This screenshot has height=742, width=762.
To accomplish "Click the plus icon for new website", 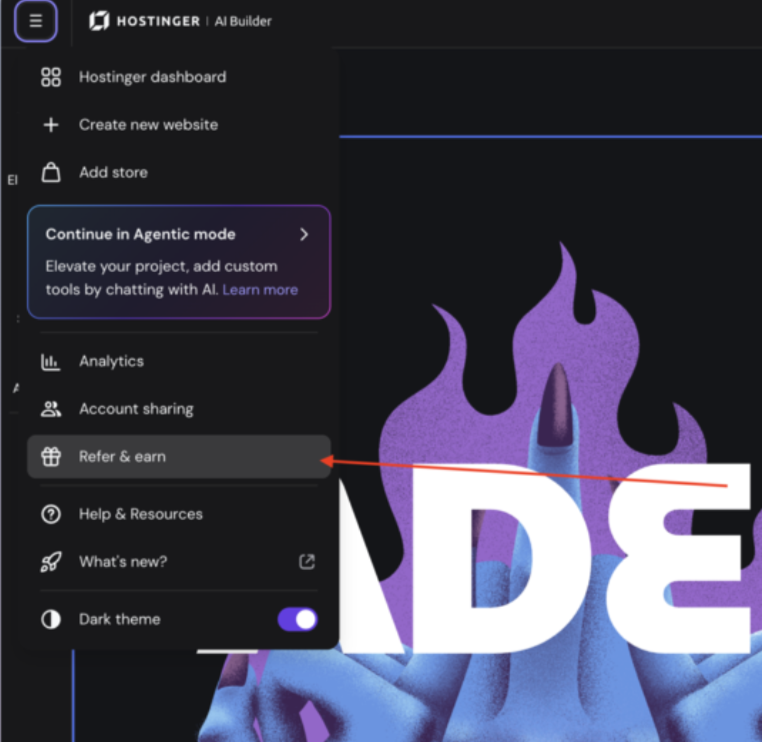I will (51, 125).
